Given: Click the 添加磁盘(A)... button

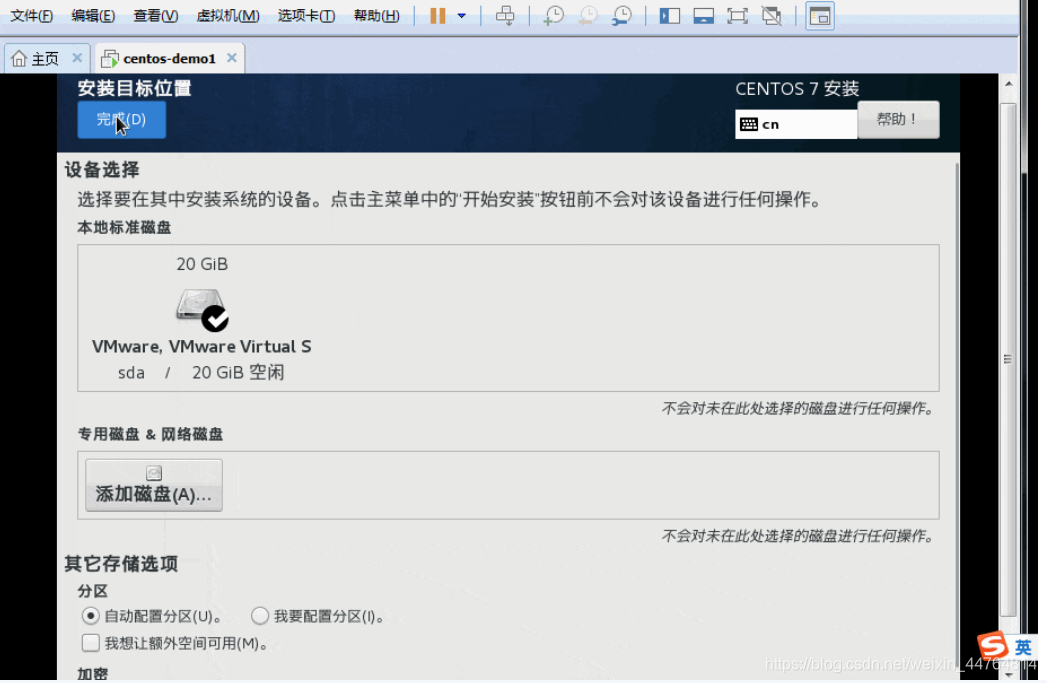Looking at the screenshot, I should tap(154, 485).
